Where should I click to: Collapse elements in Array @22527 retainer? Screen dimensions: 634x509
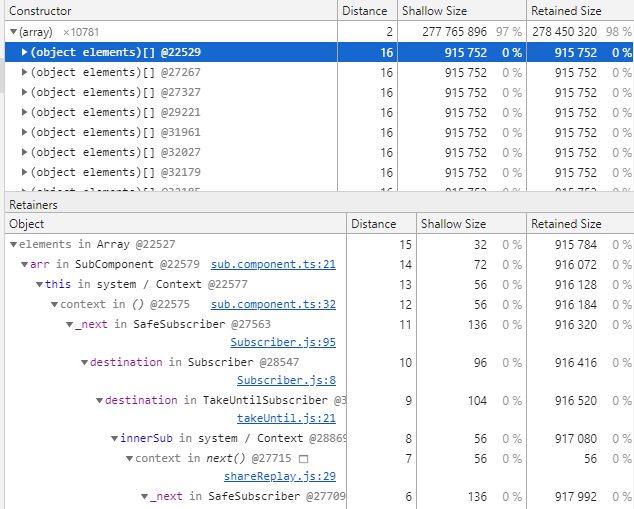[13, 244]
